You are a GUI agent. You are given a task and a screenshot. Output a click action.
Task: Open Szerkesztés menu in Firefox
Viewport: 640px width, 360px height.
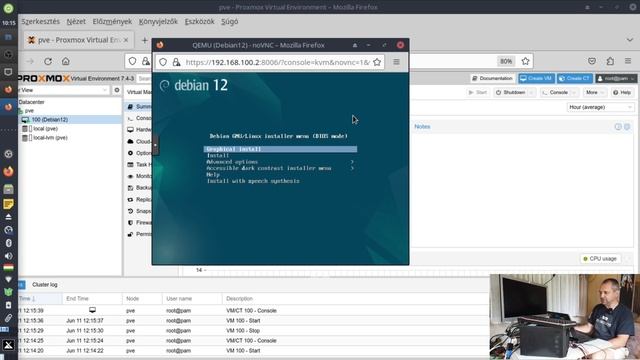coord(40,22)
